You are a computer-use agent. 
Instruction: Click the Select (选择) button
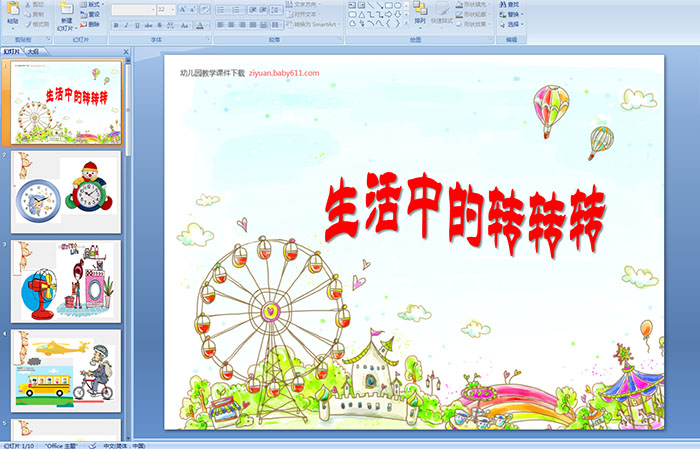(511, 24)
